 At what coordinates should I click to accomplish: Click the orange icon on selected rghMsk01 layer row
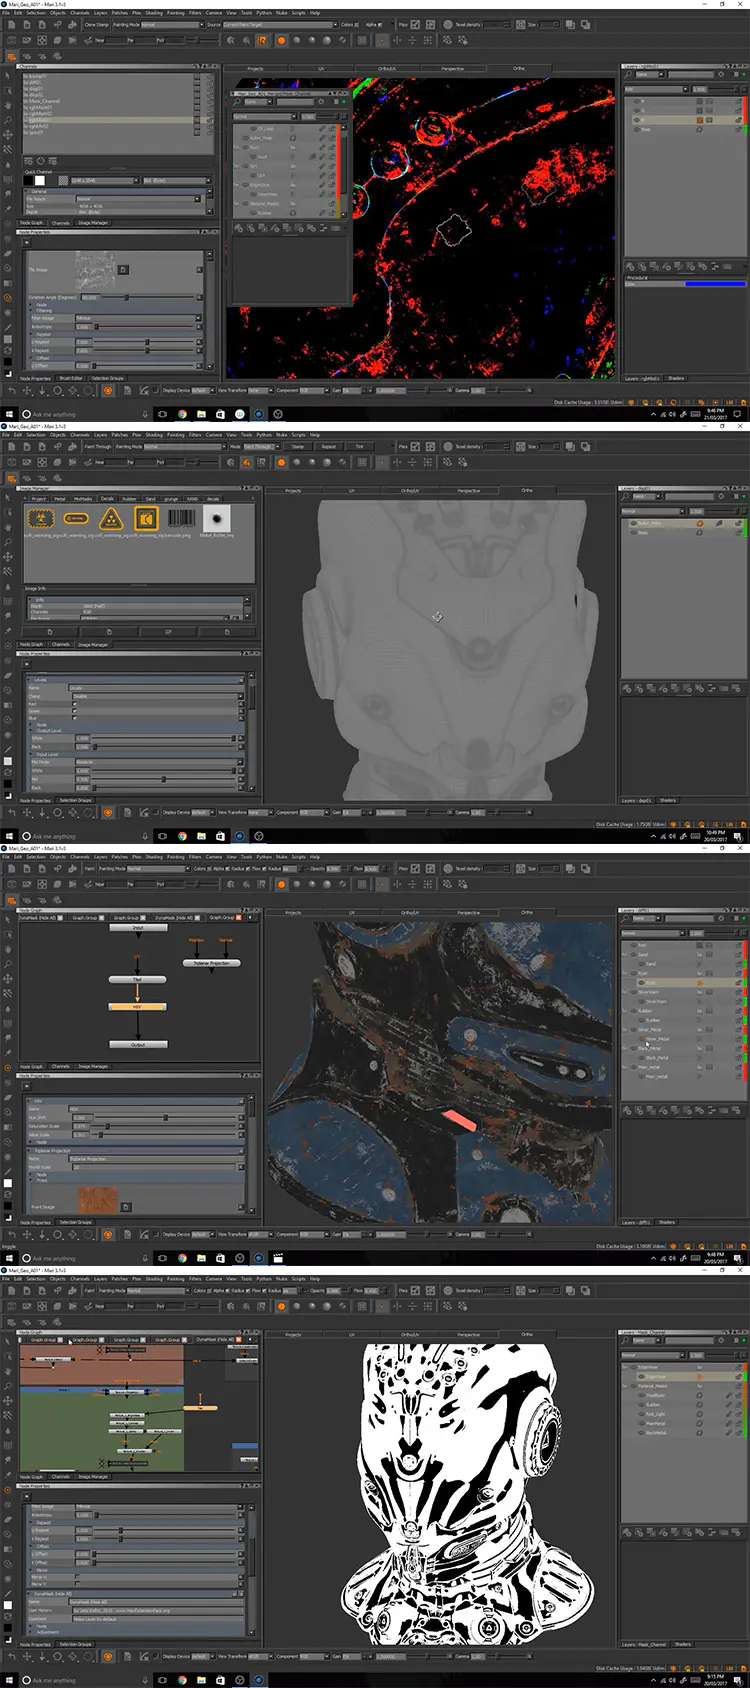[699, 120]
